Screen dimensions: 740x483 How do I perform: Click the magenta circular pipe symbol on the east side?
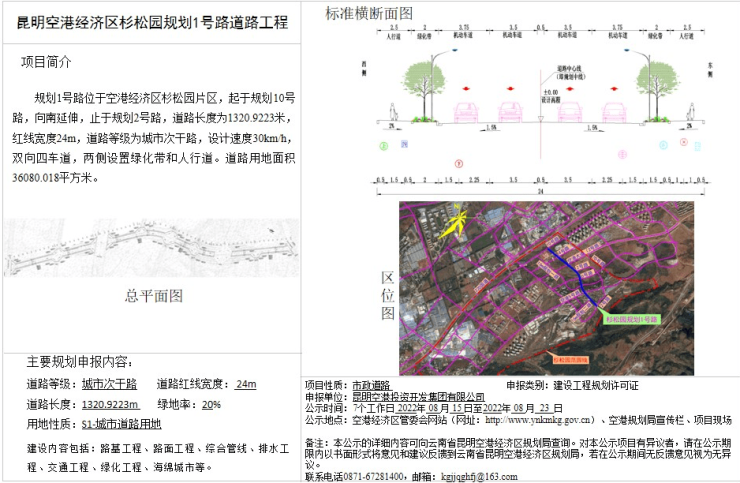[x=622, y=154]
